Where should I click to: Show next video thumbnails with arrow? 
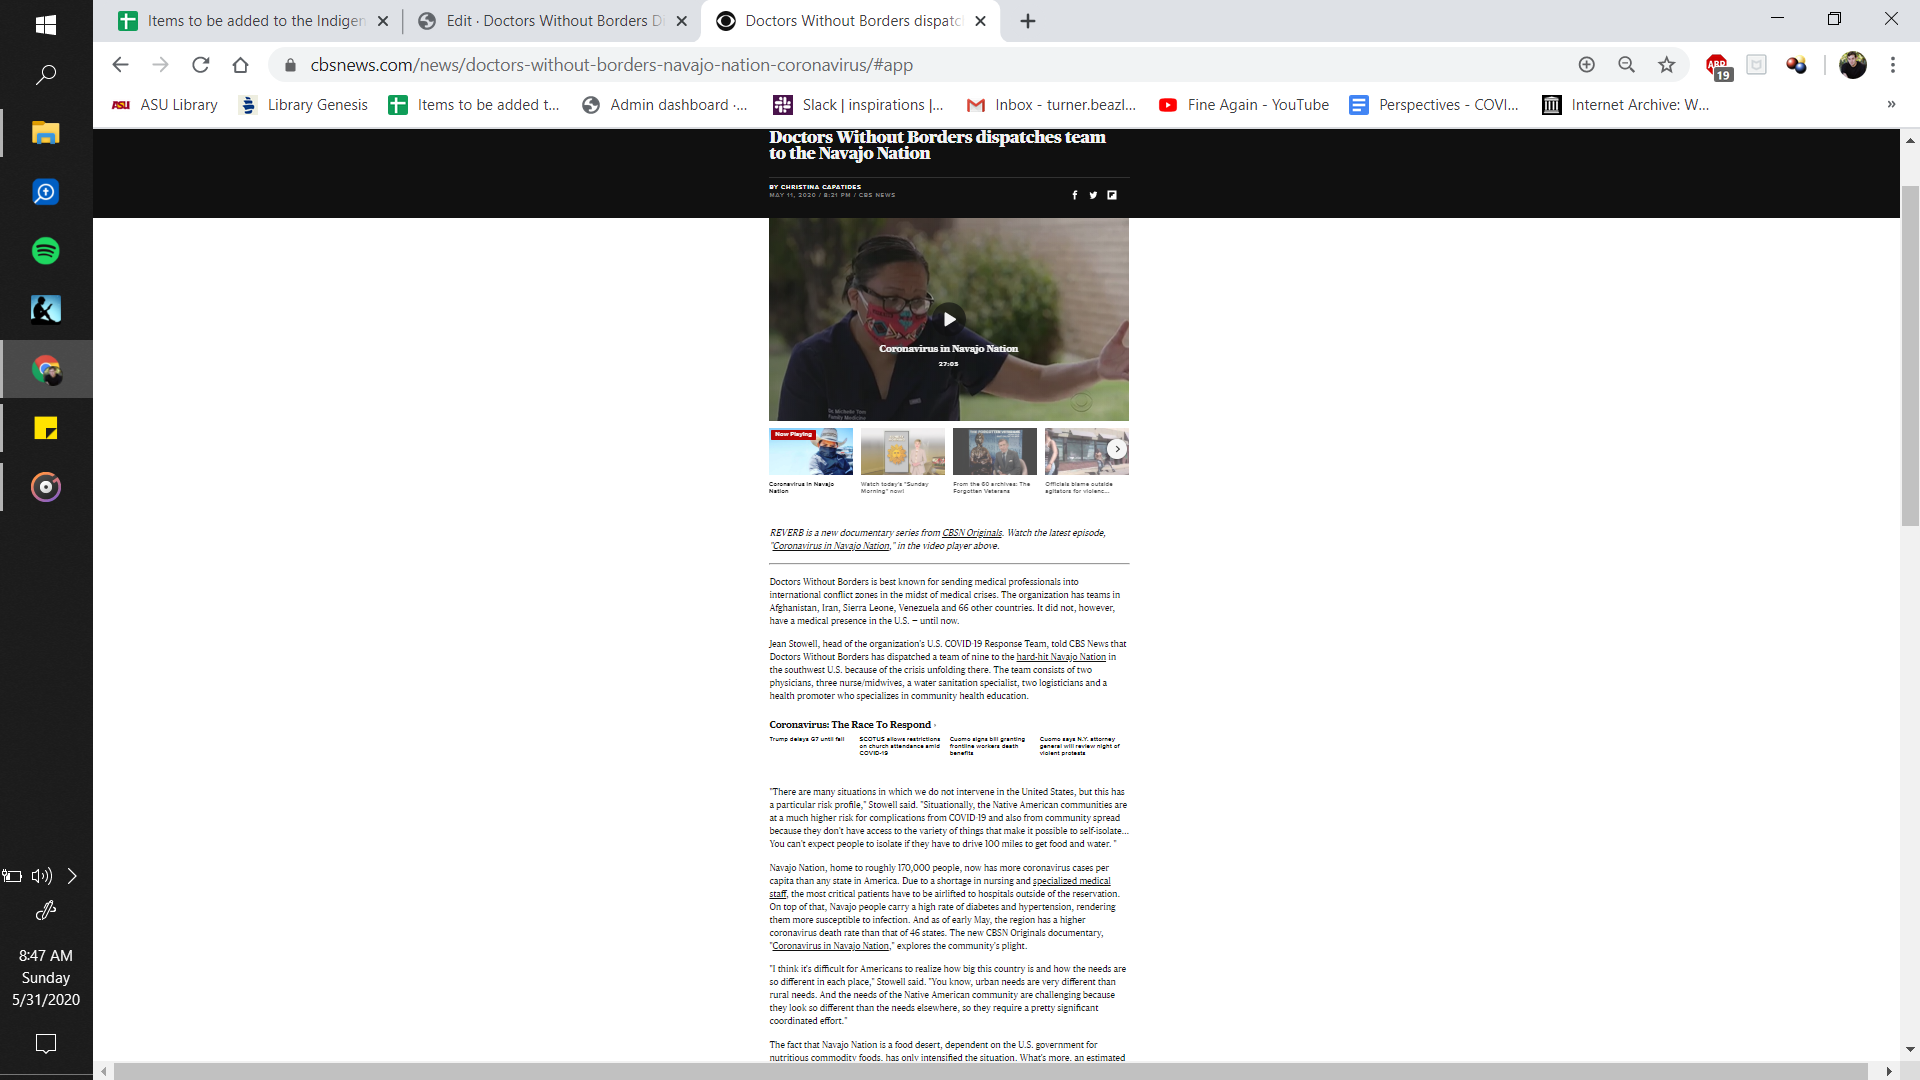pyautogui.click(x=1117, y=450)
